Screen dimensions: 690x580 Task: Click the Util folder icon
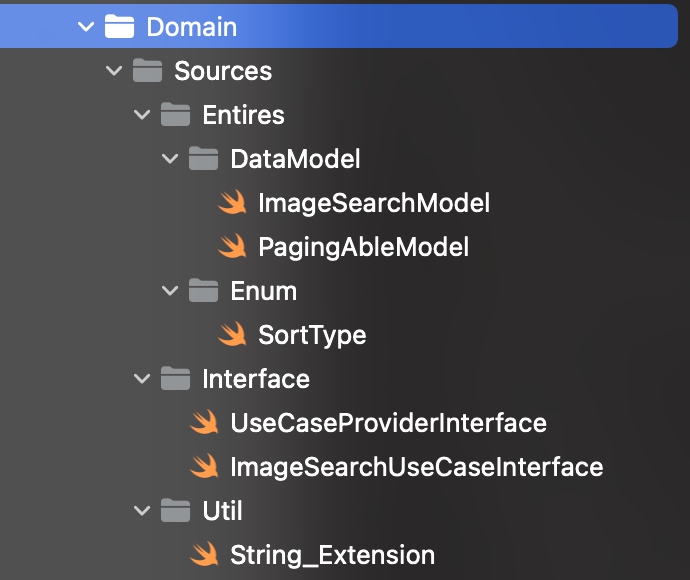pos(175,510)
